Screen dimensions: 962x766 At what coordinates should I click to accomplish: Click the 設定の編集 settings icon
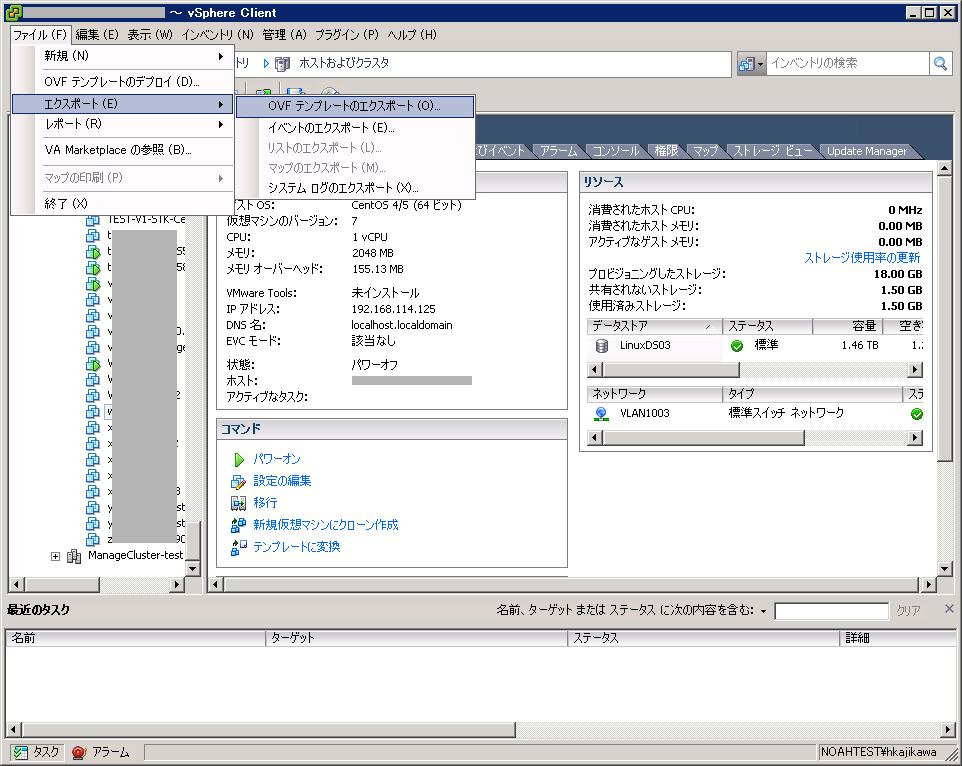[238, 481]
